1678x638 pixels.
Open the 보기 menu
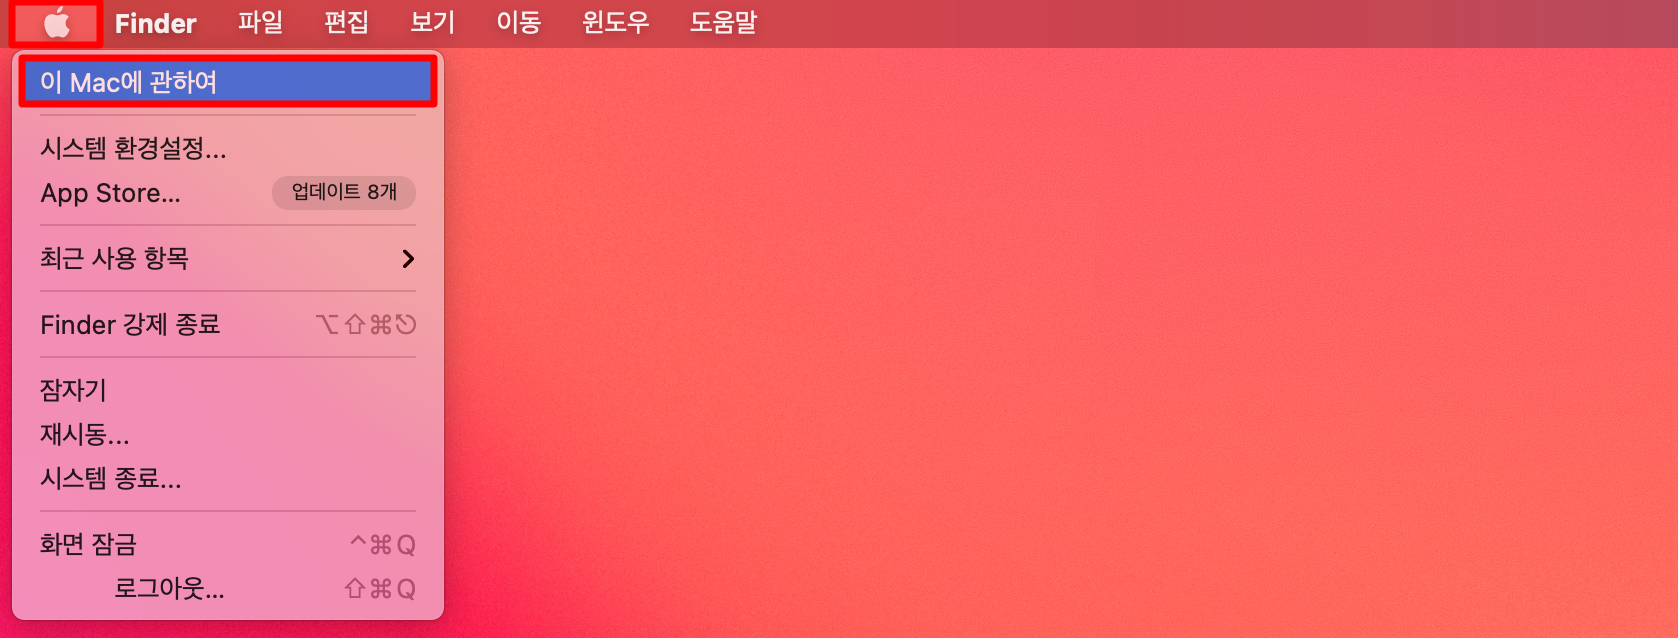pyautogui.click(x=432, y=23)
